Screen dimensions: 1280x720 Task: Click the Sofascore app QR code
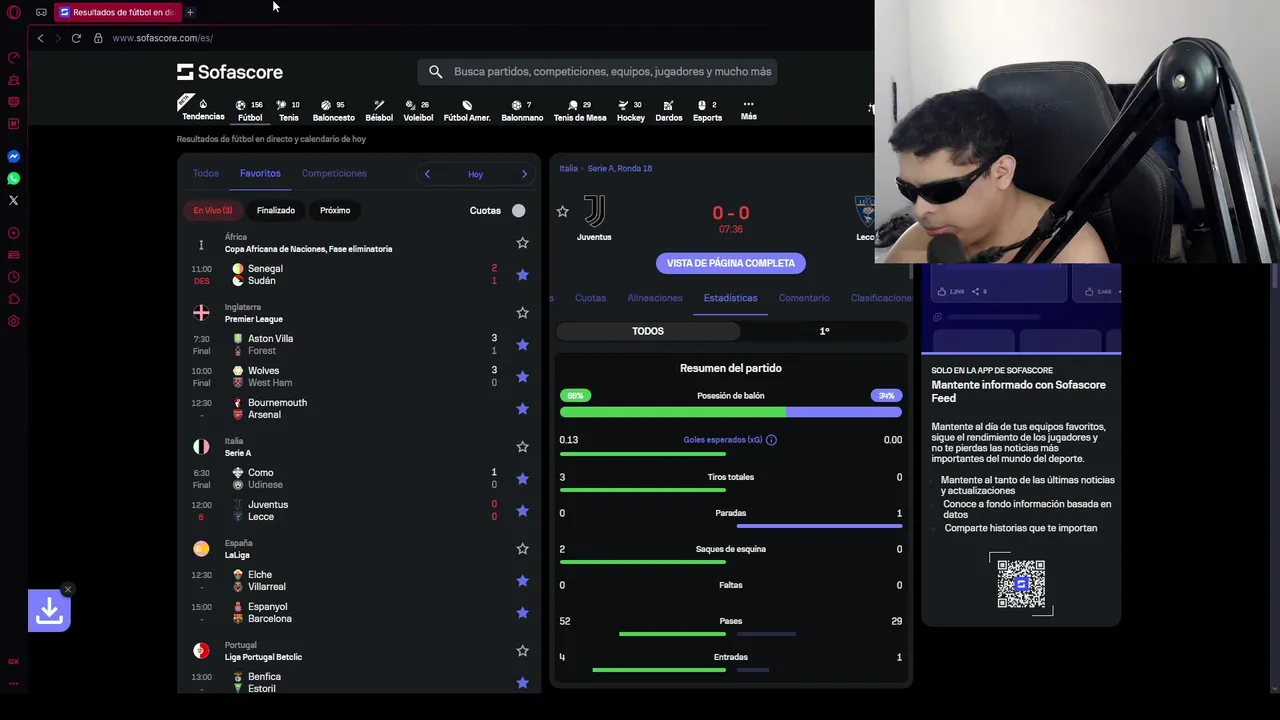1021,584
